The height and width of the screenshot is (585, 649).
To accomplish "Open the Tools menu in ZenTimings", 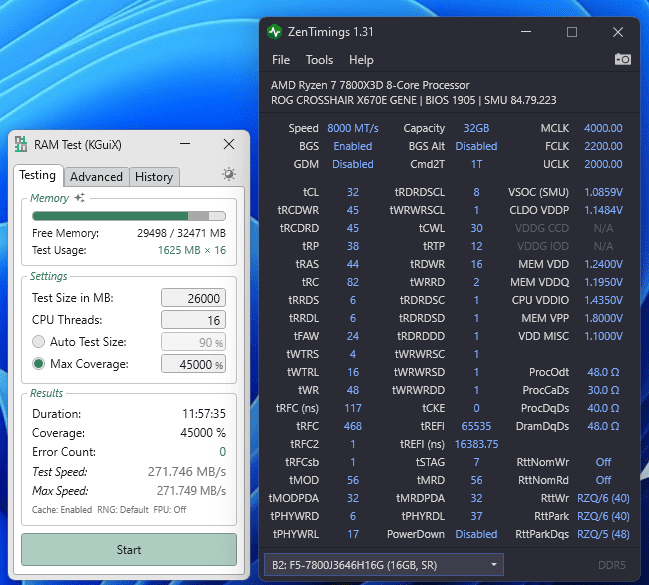I will pyautogui.click(x=319, y=60).
